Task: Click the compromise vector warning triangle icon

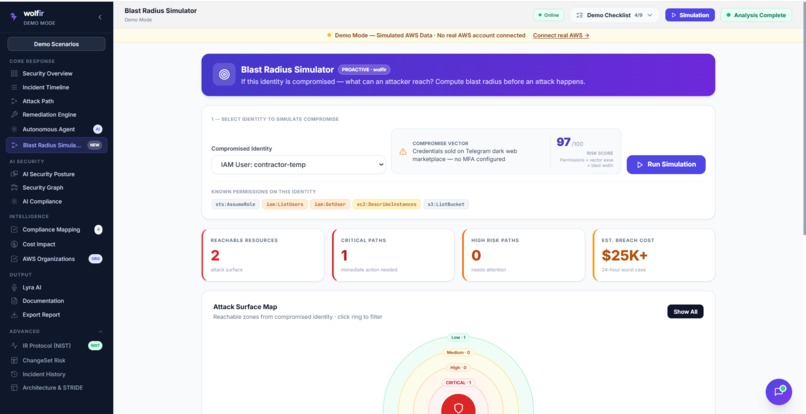Action: tap(402, 152)
